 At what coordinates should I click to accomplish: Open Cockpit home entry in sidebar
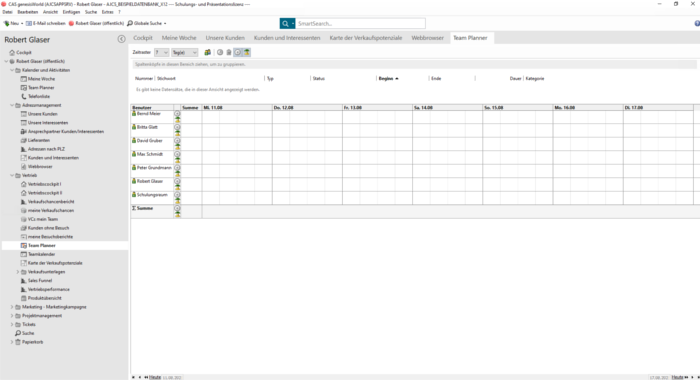tap(24, 52)
